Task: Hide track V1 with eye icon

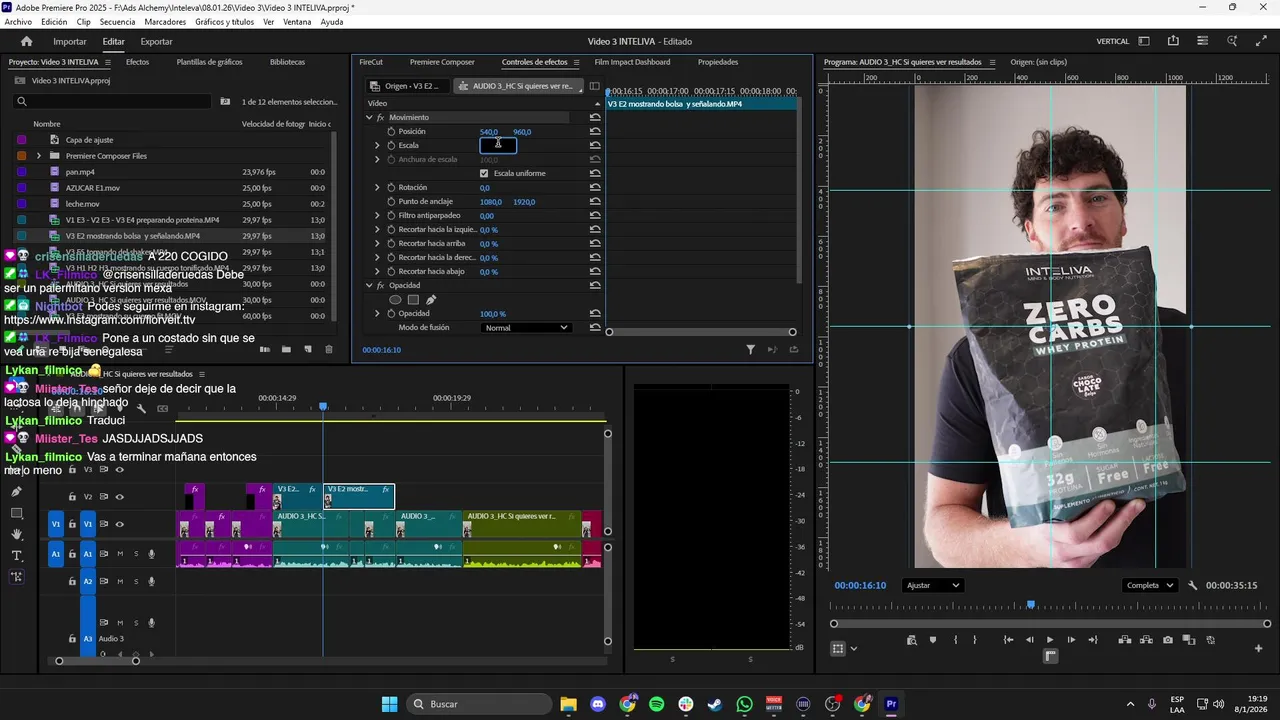Action: click(119, 524)
